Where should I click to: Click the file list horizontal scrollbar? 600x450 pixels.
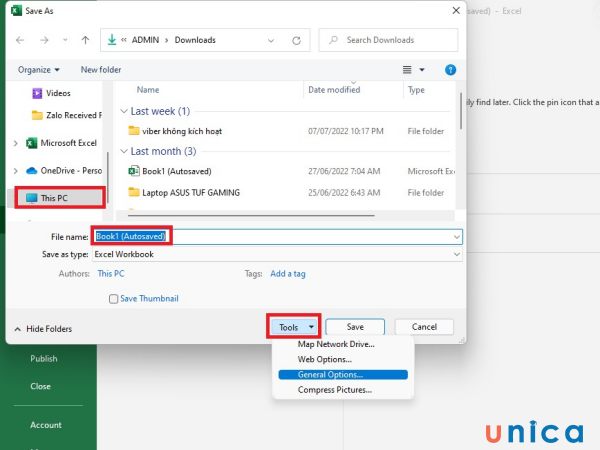coord(251,215)
